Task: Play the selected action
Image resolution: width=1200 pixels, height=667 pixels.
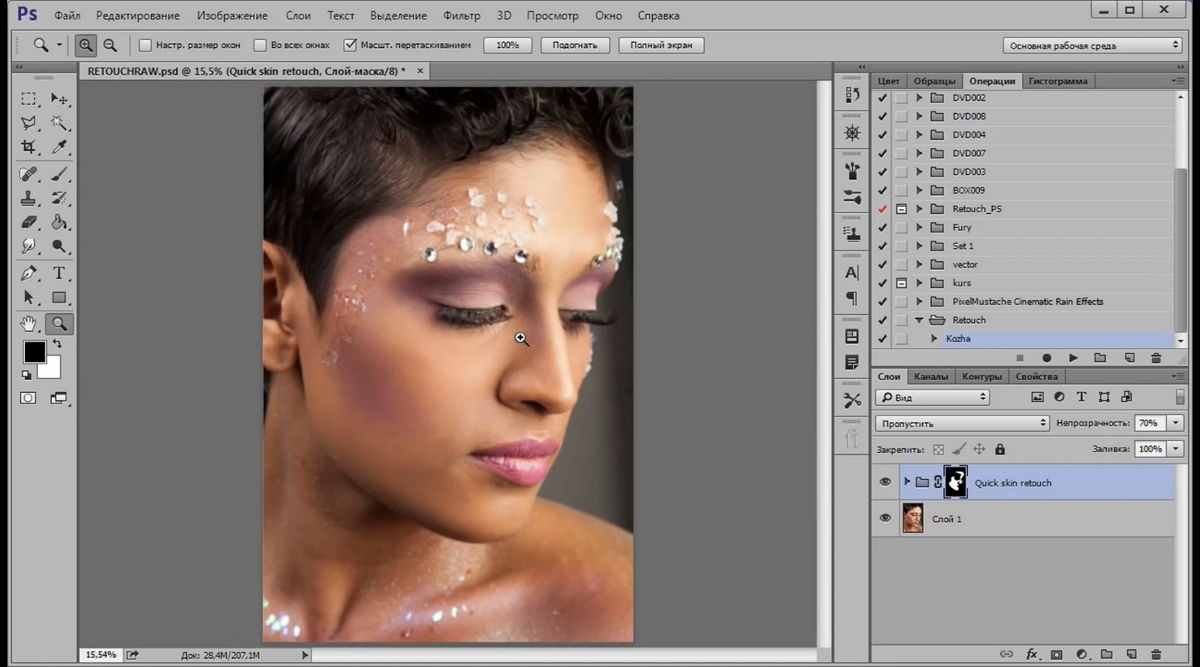Action: pyautogui.click(x=1073, y=357)
